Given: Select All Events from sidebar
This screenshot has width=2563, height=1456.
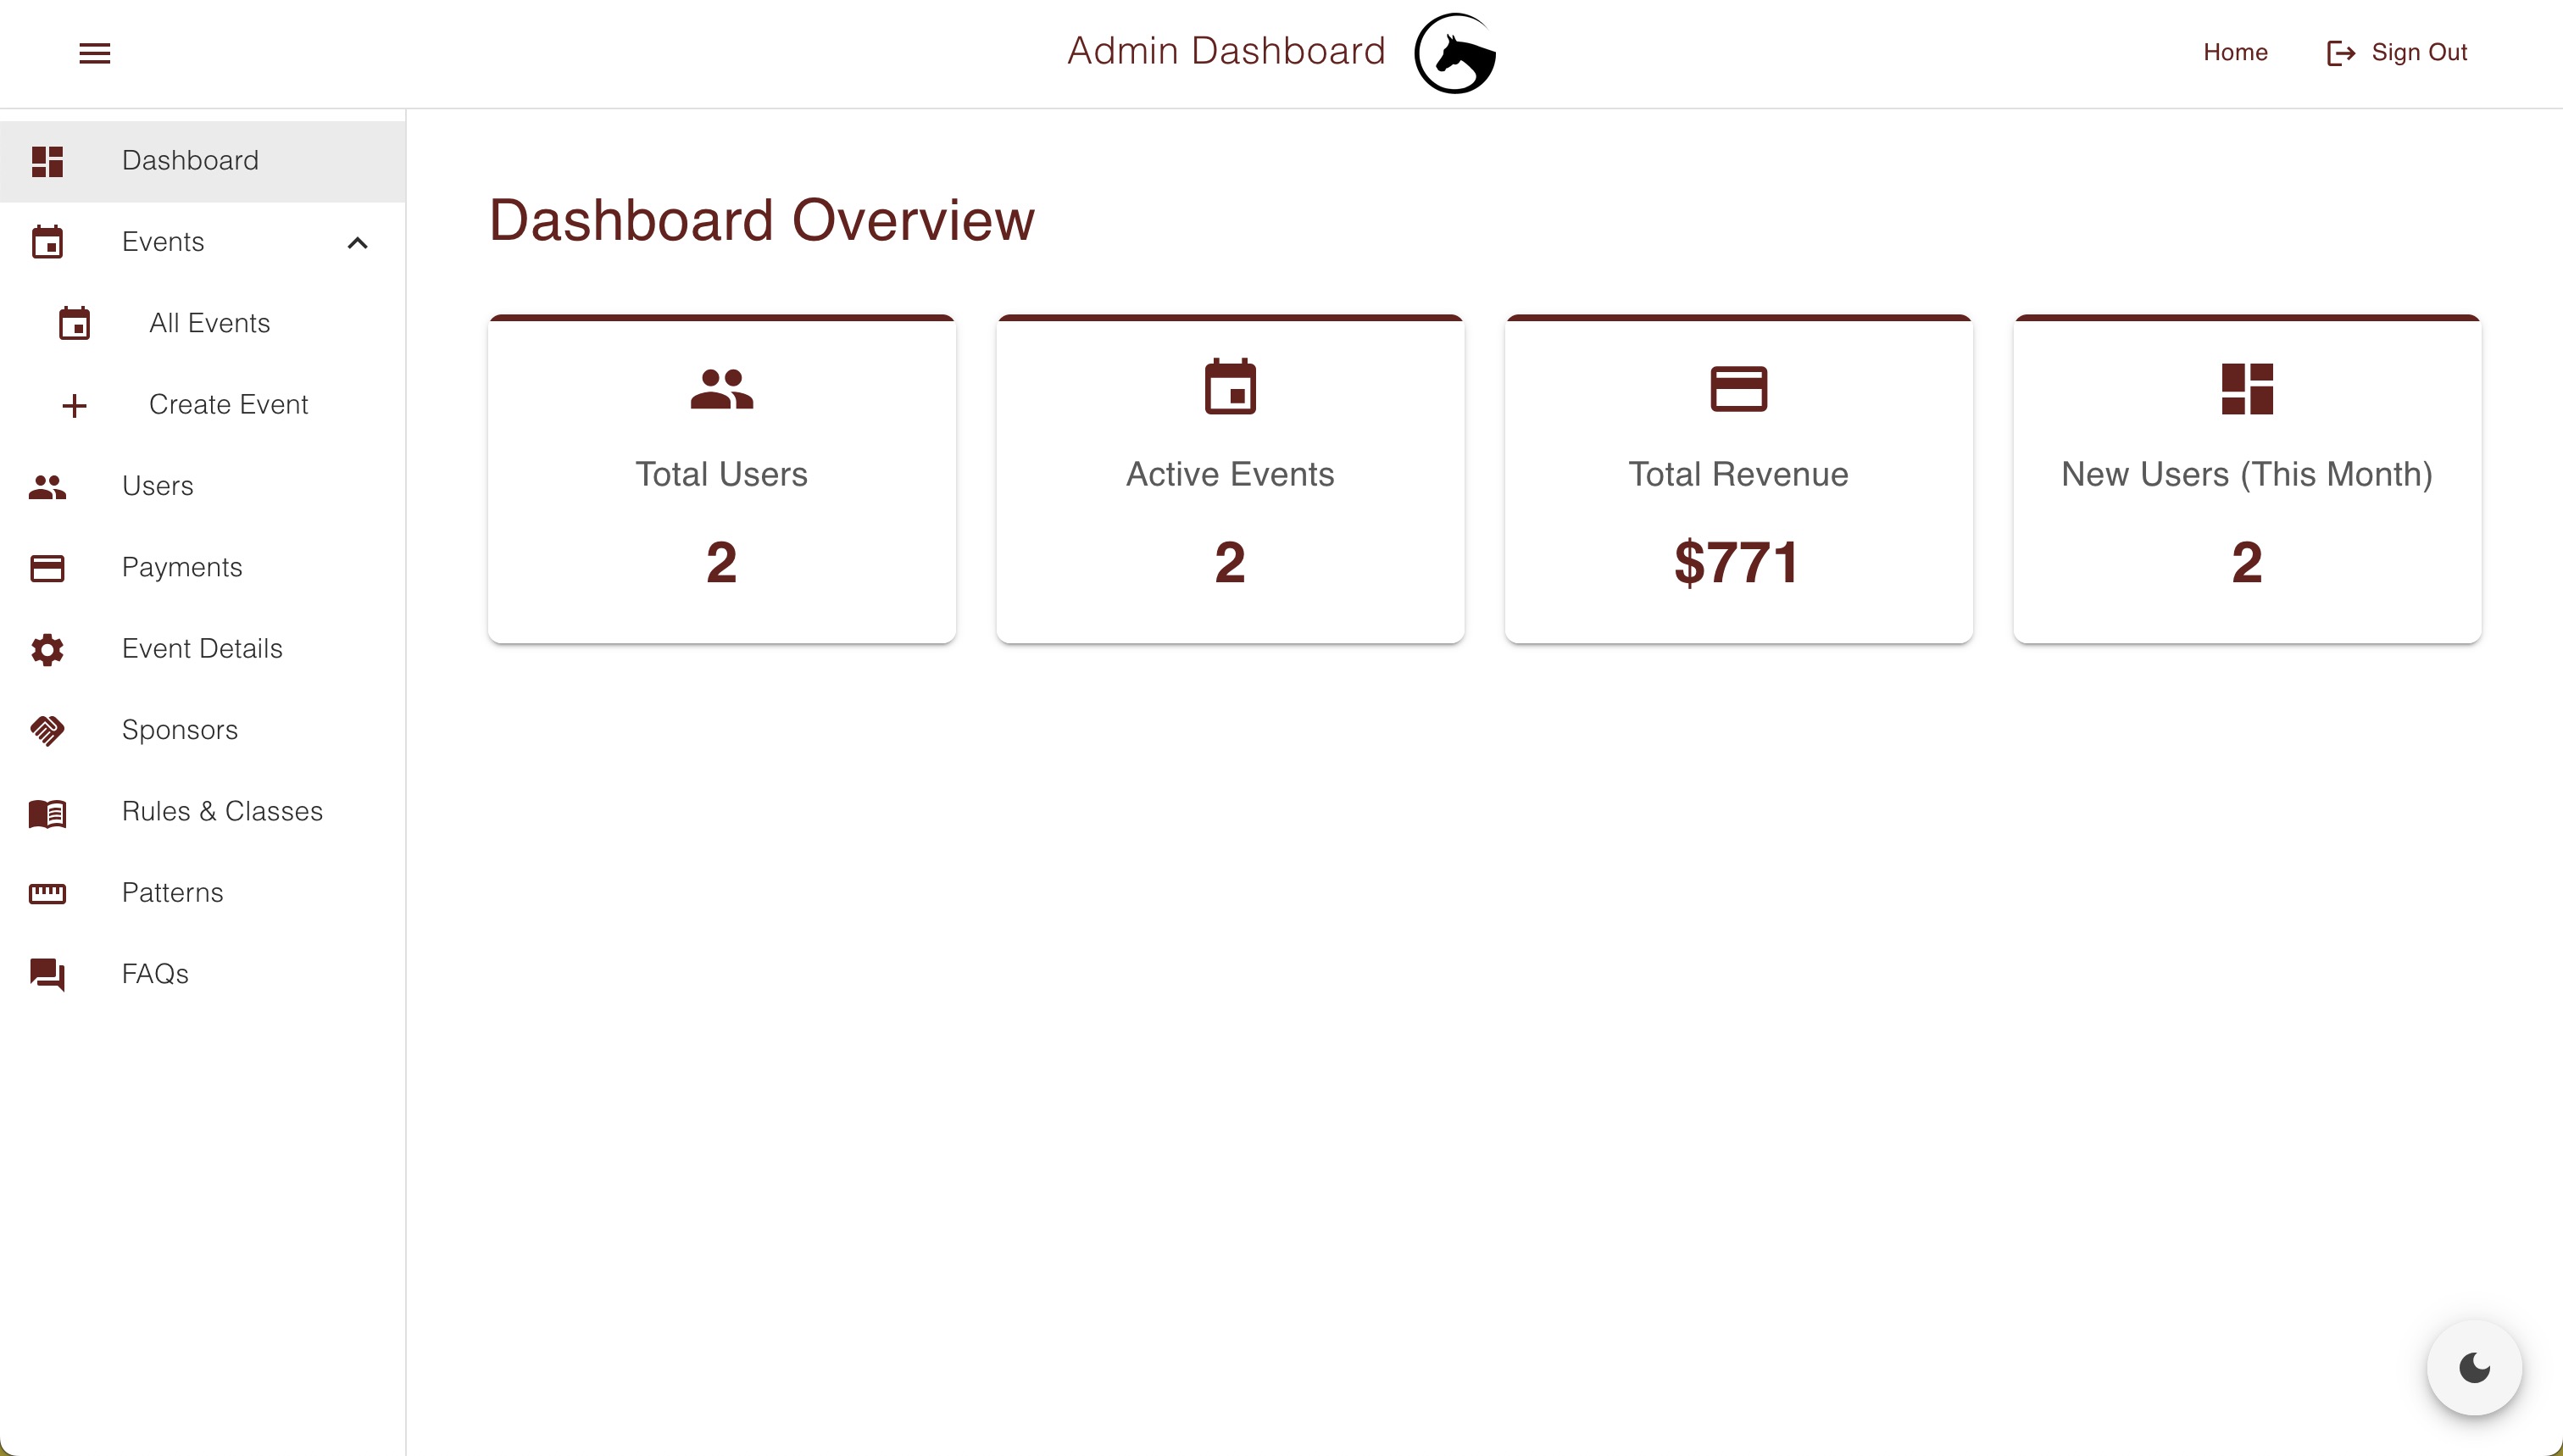Looking at the screenshot, I should coord(209,322).
